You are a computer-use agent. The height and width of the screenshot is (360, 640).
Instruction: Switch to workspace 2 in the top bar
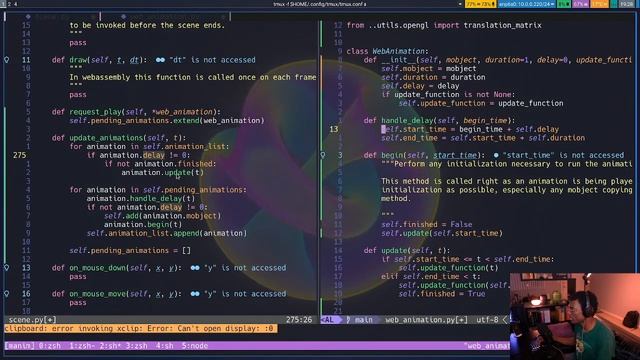point(9,4)
